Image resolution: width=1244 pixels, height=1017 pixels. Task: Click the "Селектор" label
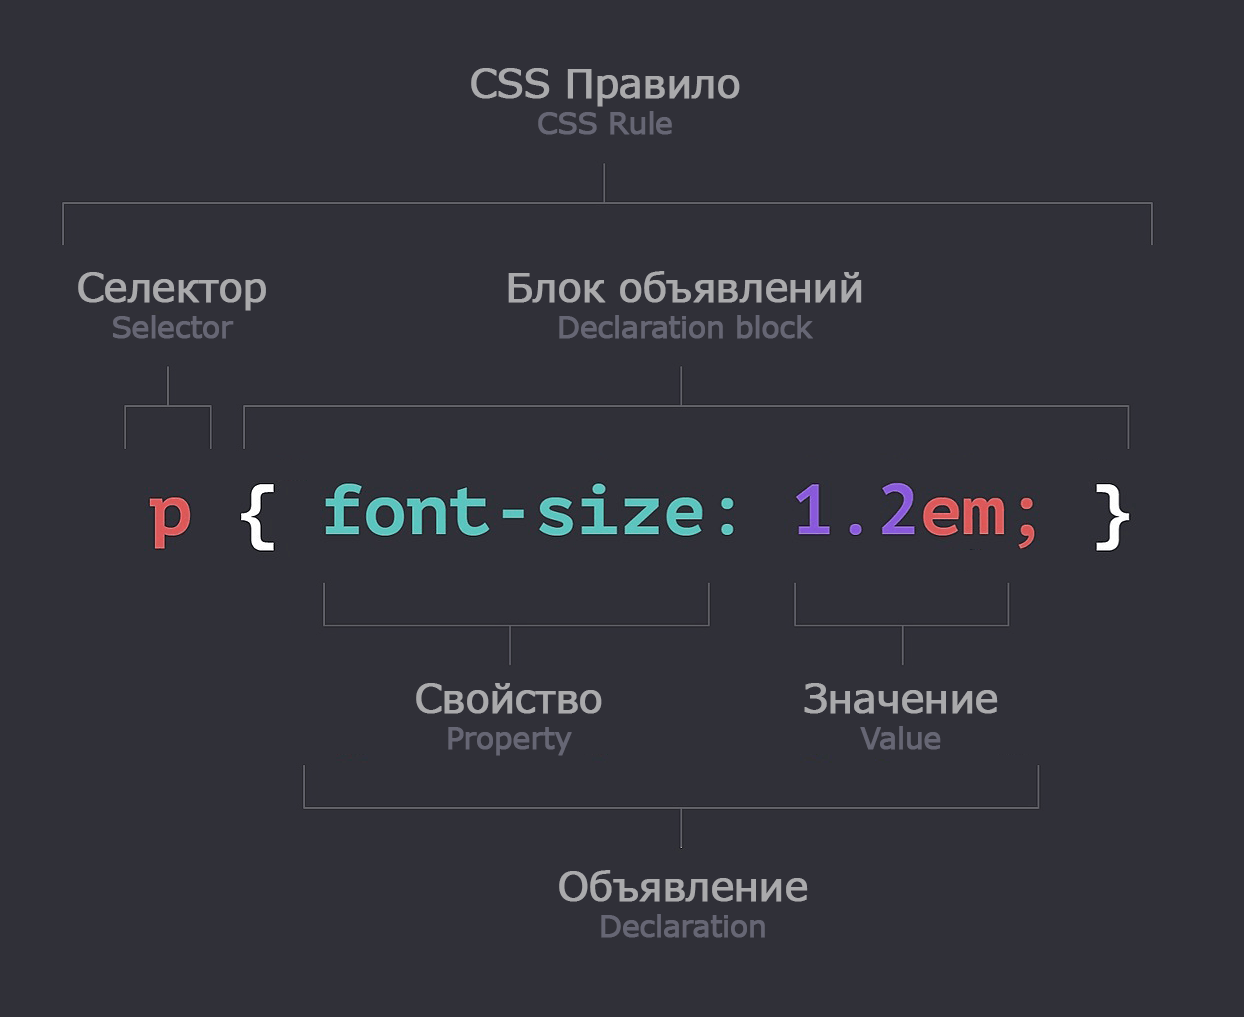pyautogui.click(x=172, y=289)
